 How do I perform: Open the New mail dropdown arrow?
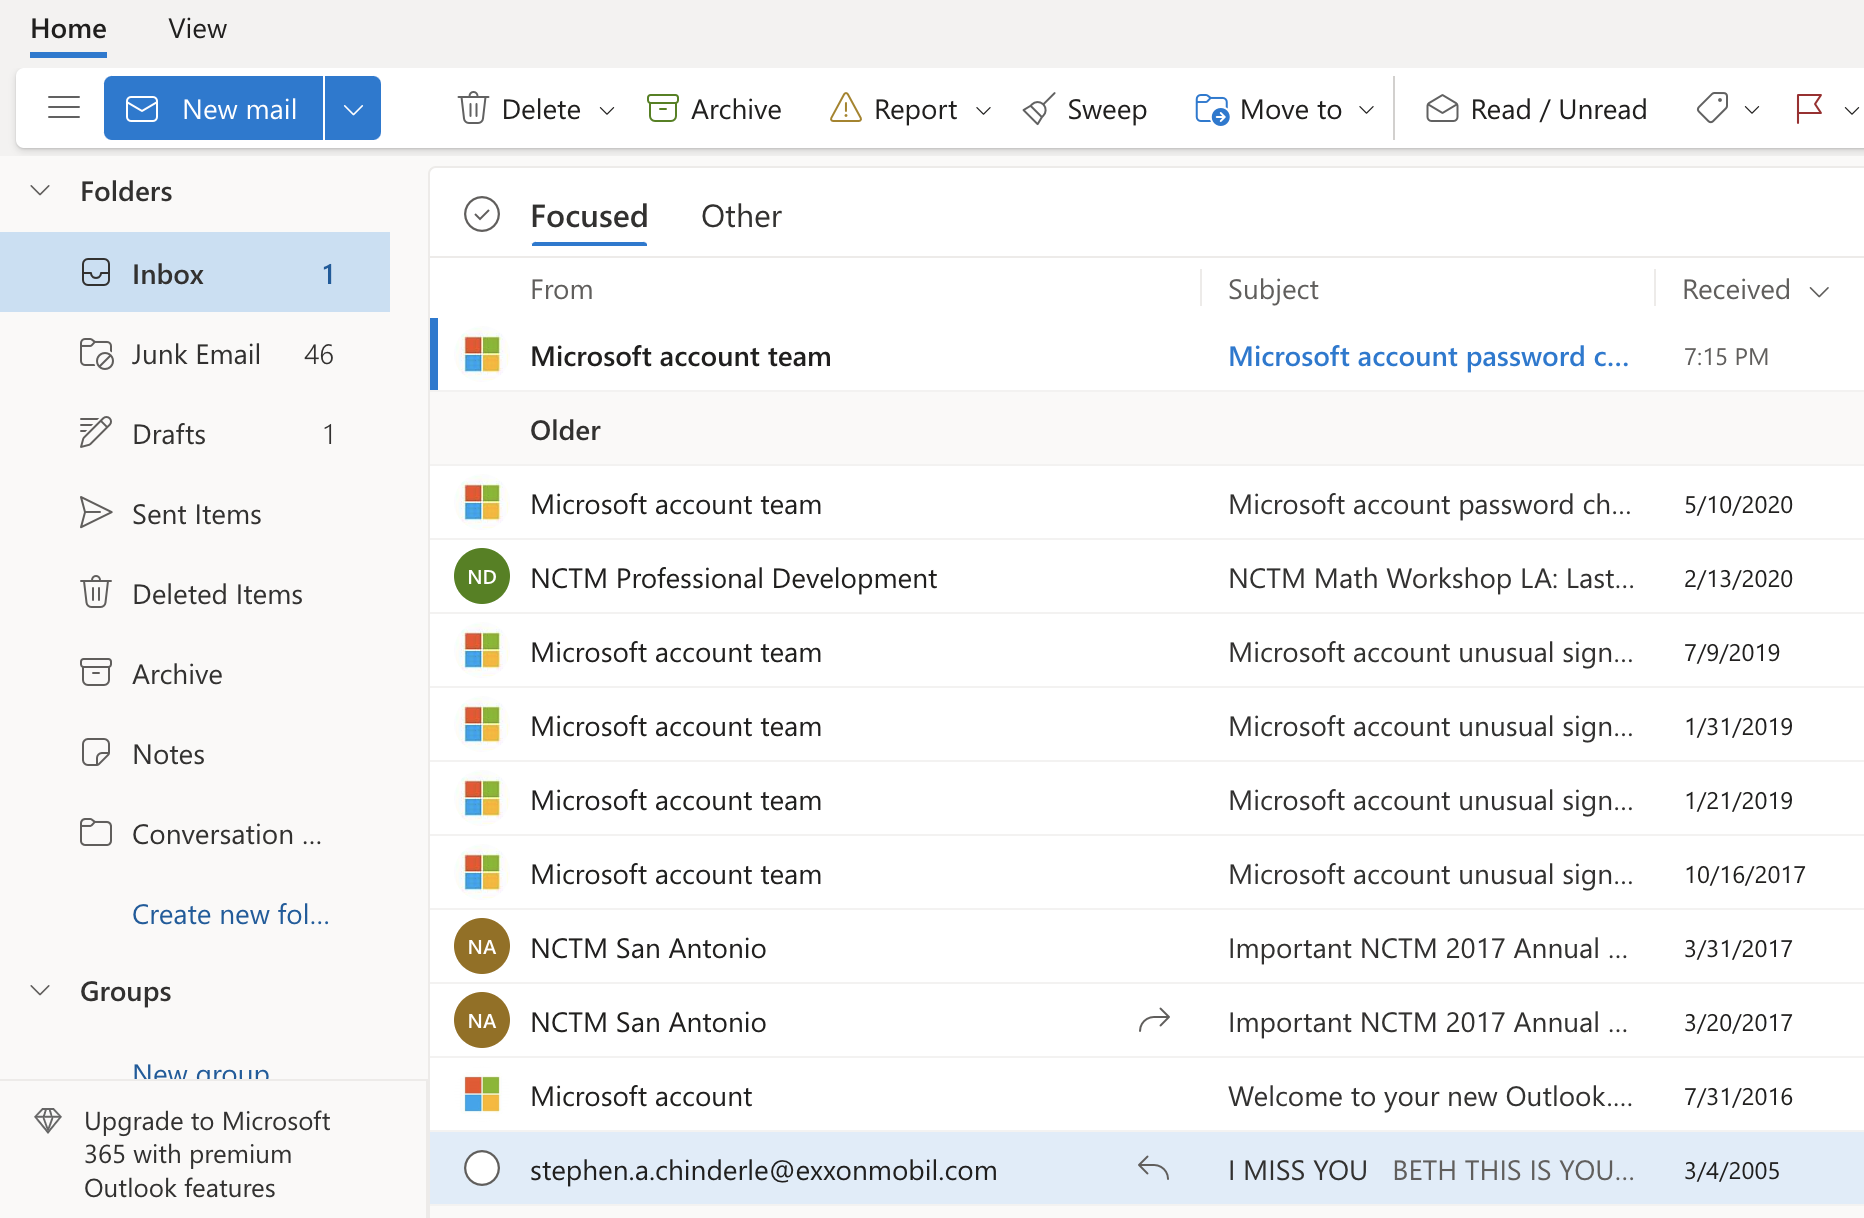353,108
